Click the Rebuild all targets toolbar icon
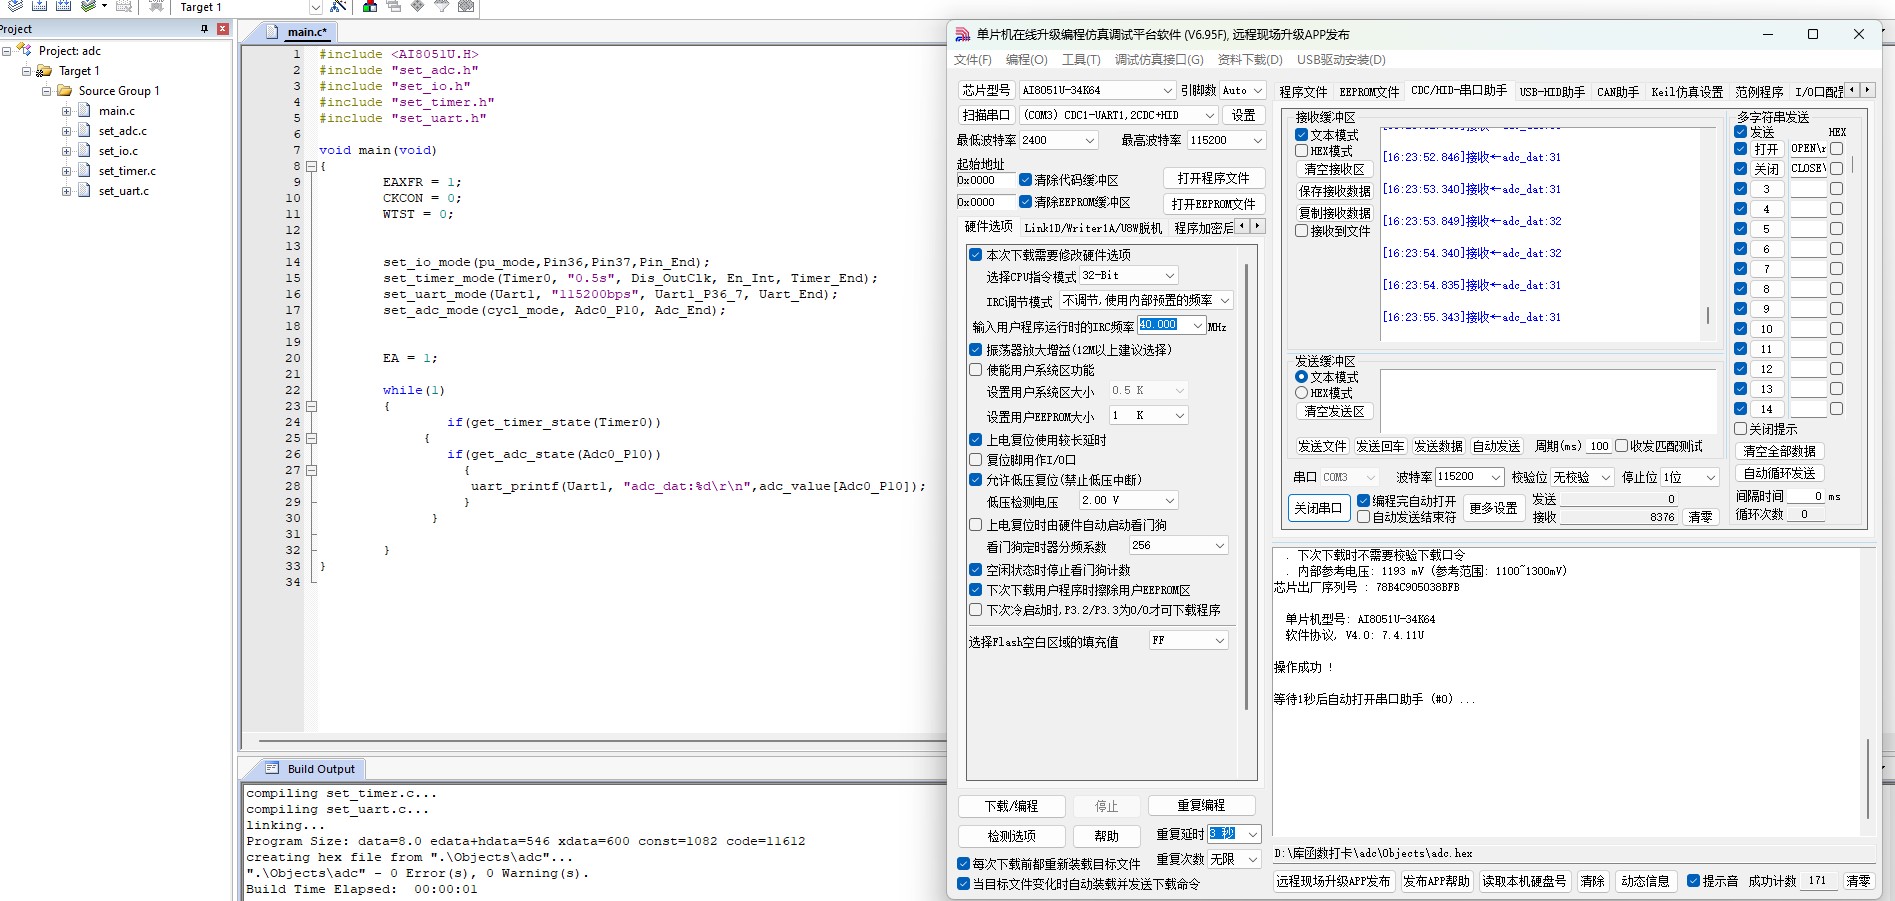This screenshot has height=901, width=1895. [64, 6]
